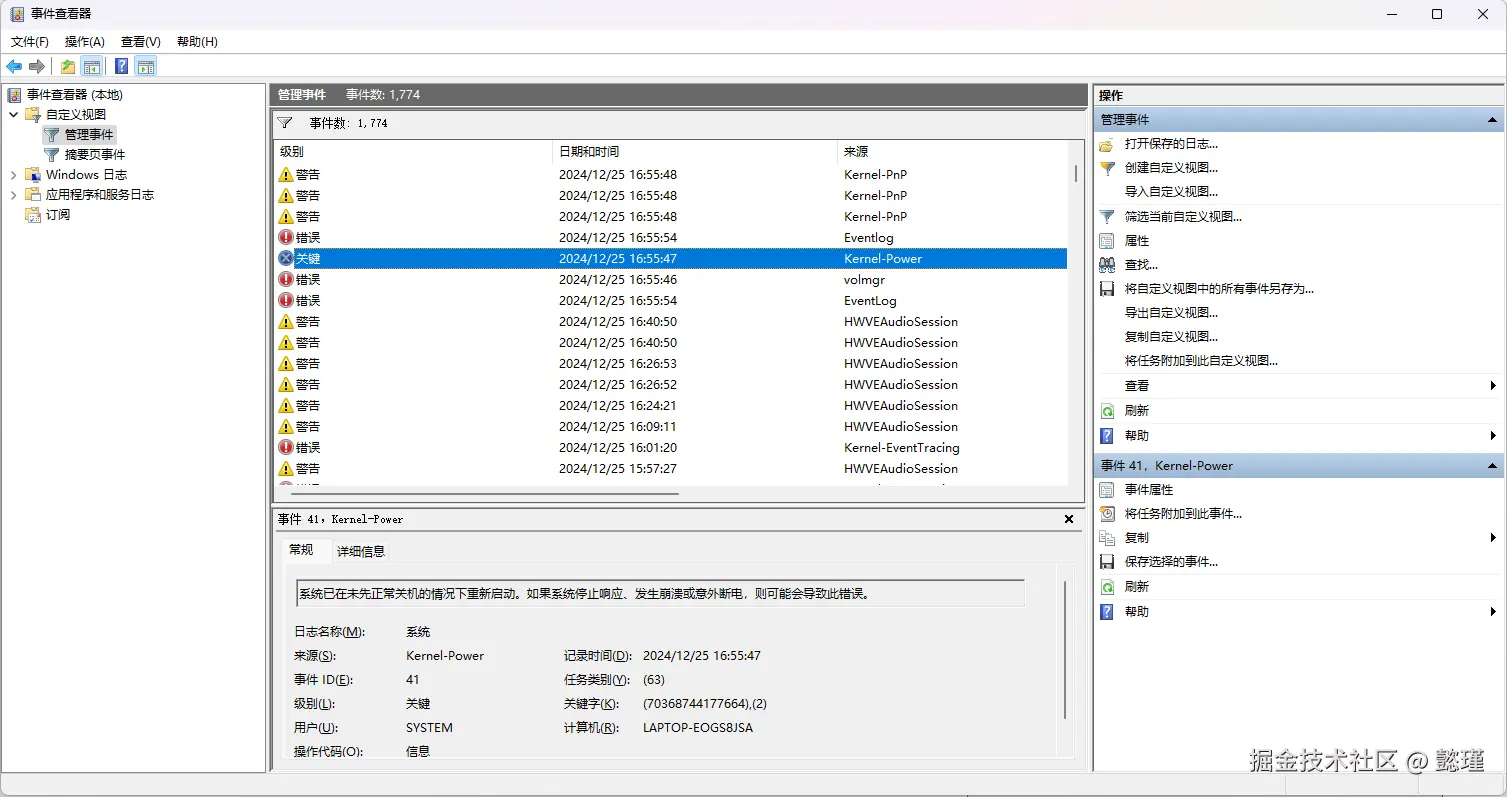
Task: Click the 创建自定义视图 funnel icon
Action: (x=1107, y=168)
